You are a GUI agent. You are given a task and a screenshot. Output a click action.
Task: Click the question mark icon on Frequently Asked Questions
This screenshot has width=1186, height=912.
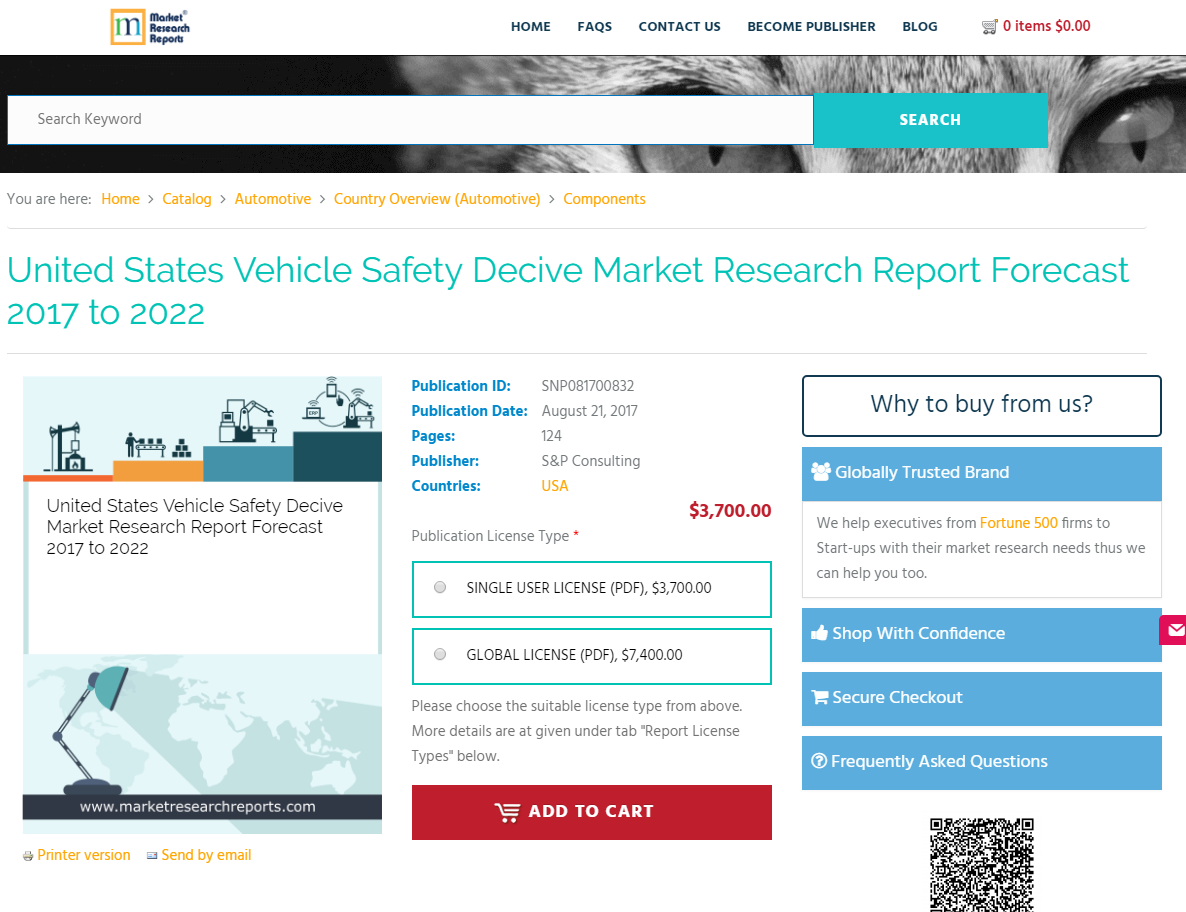(x=820, y=761)
